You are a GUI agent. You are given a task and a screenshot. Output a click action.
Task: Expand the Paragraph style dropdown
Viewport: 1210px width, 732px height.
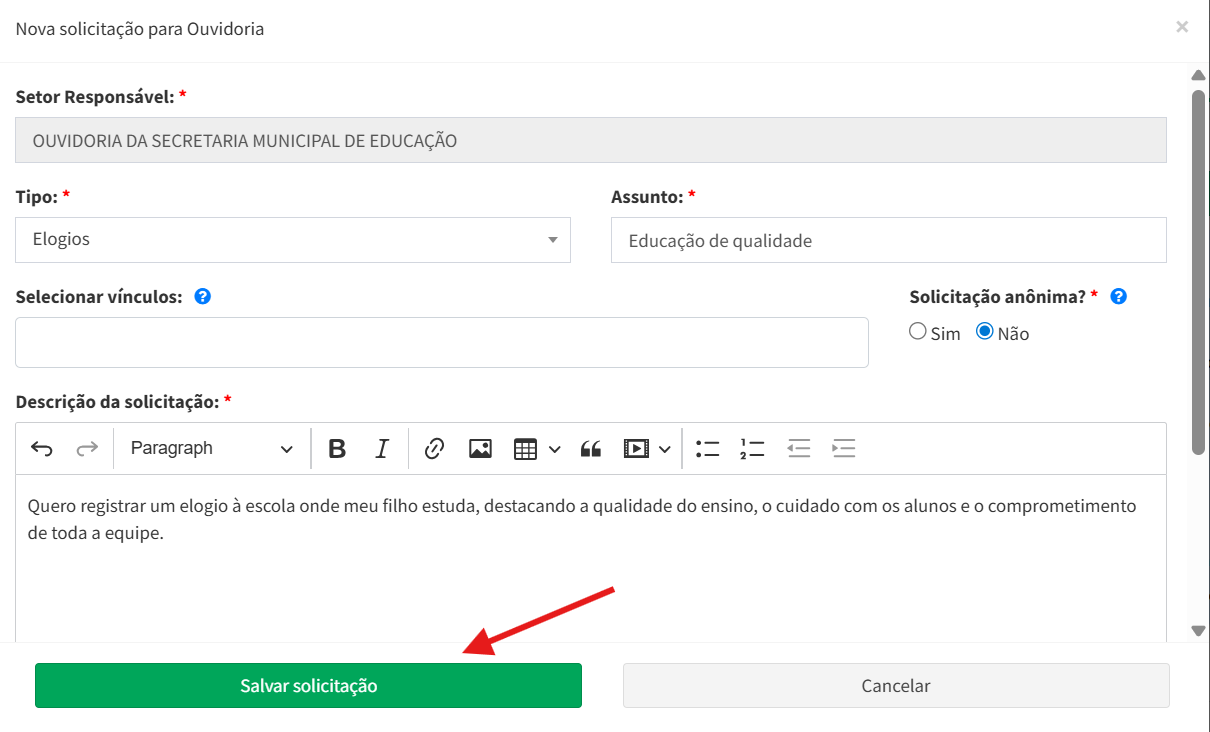pyautogui.click(x=212, y=449)
